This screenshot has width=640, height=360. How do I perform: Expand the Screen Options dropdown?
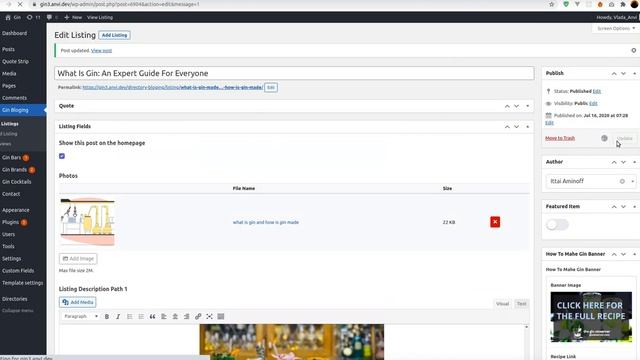(x=616, y=29)
